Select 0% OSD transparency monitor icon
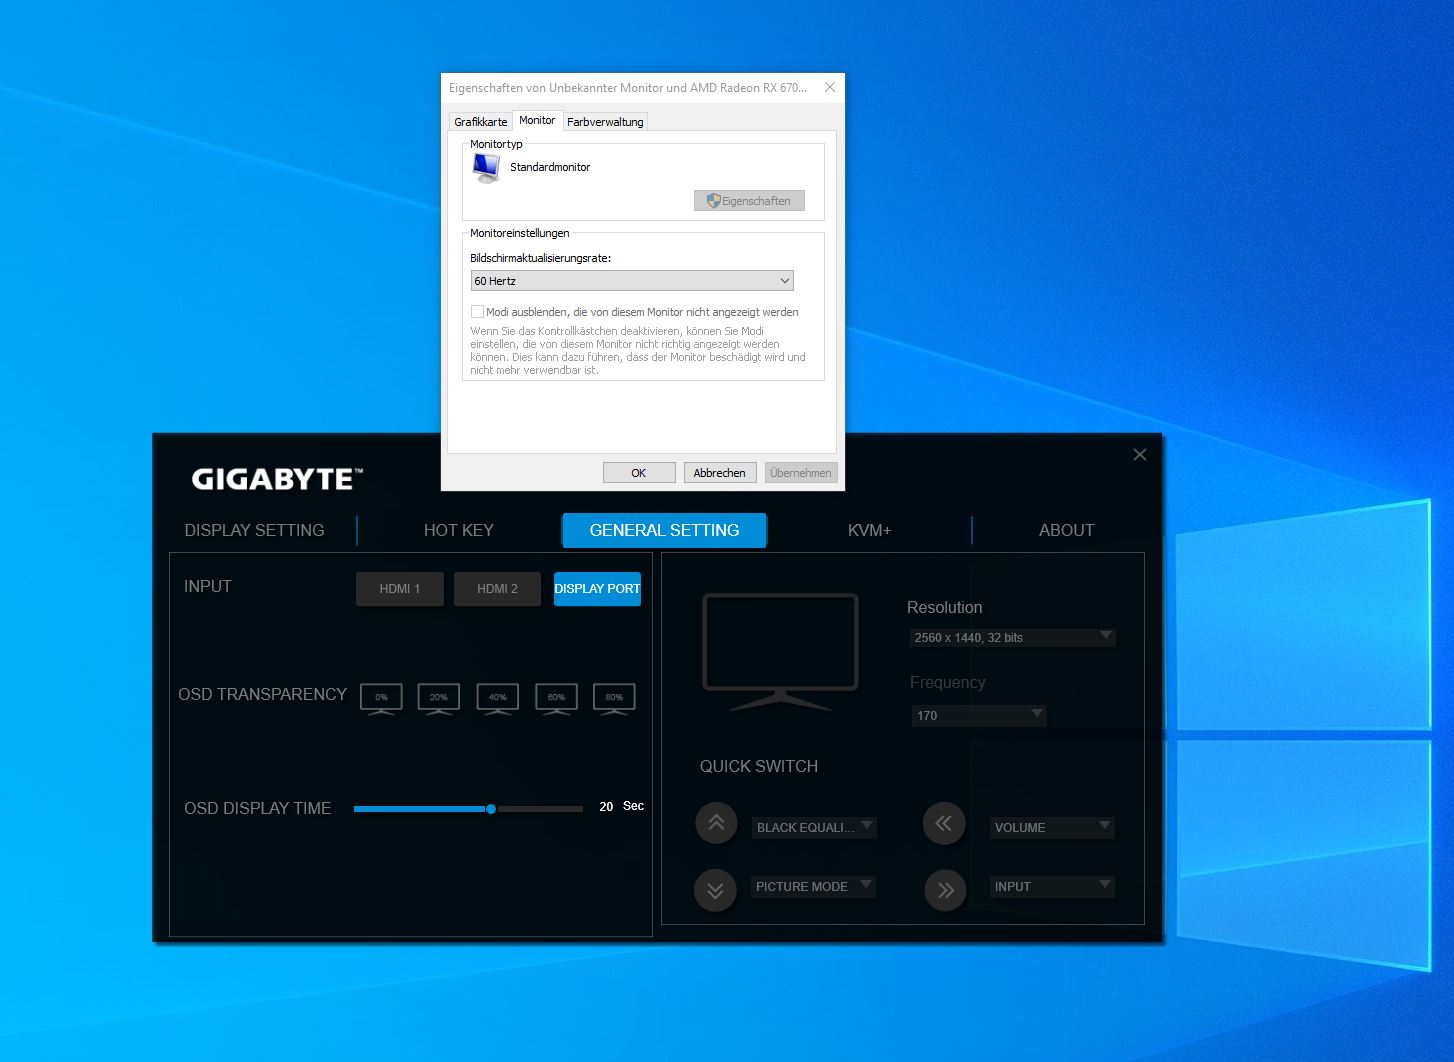Viewport: 1454px width, 1062px height. click(381, 698)
